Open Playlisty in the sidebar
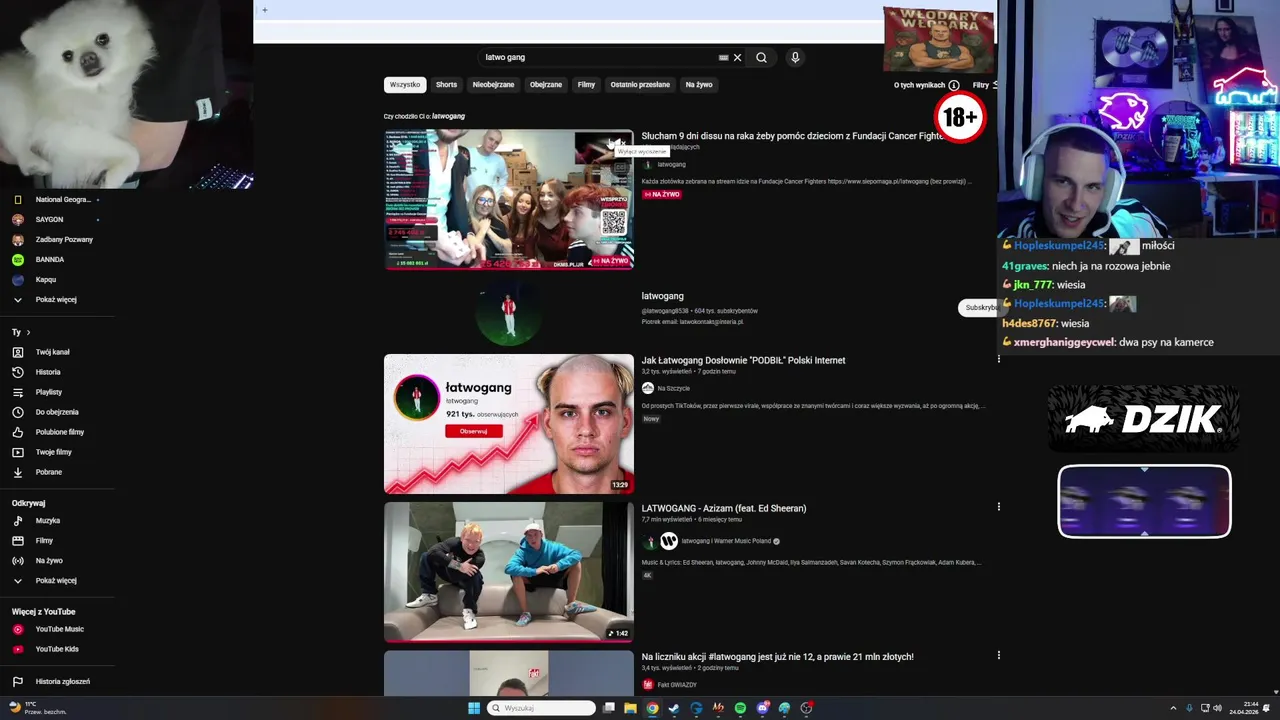Image resolution: width=1280 pixels, height=720 pixels. (49, 392)
